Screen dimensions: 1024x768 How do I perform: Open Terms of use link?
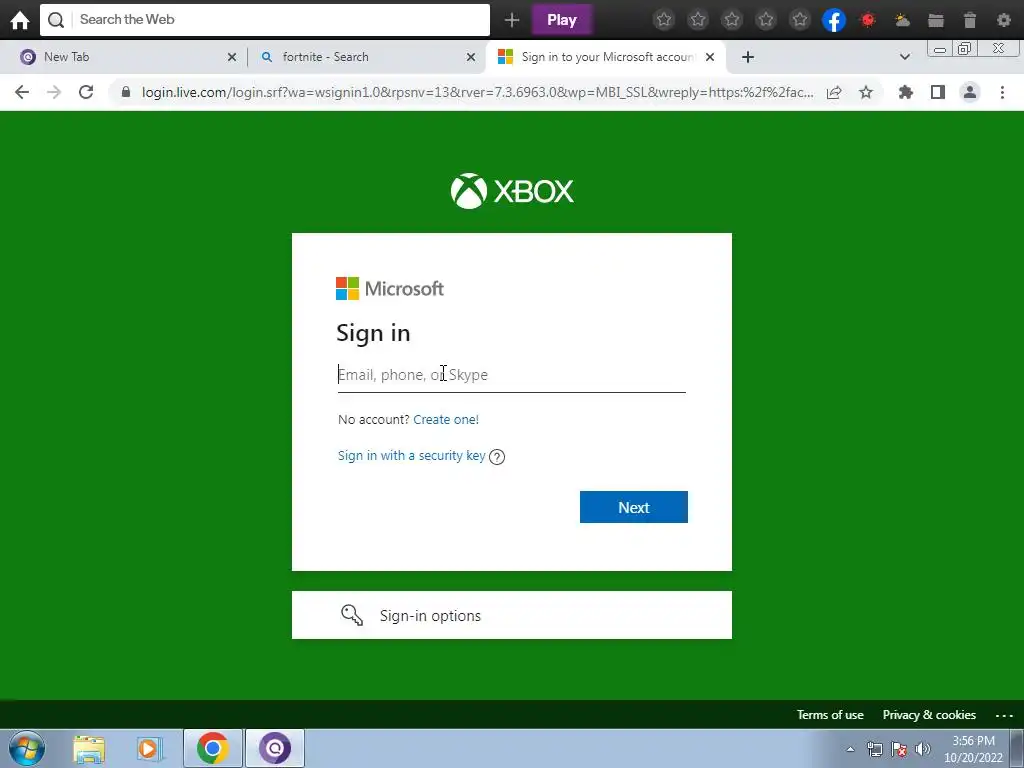(830, 714)
